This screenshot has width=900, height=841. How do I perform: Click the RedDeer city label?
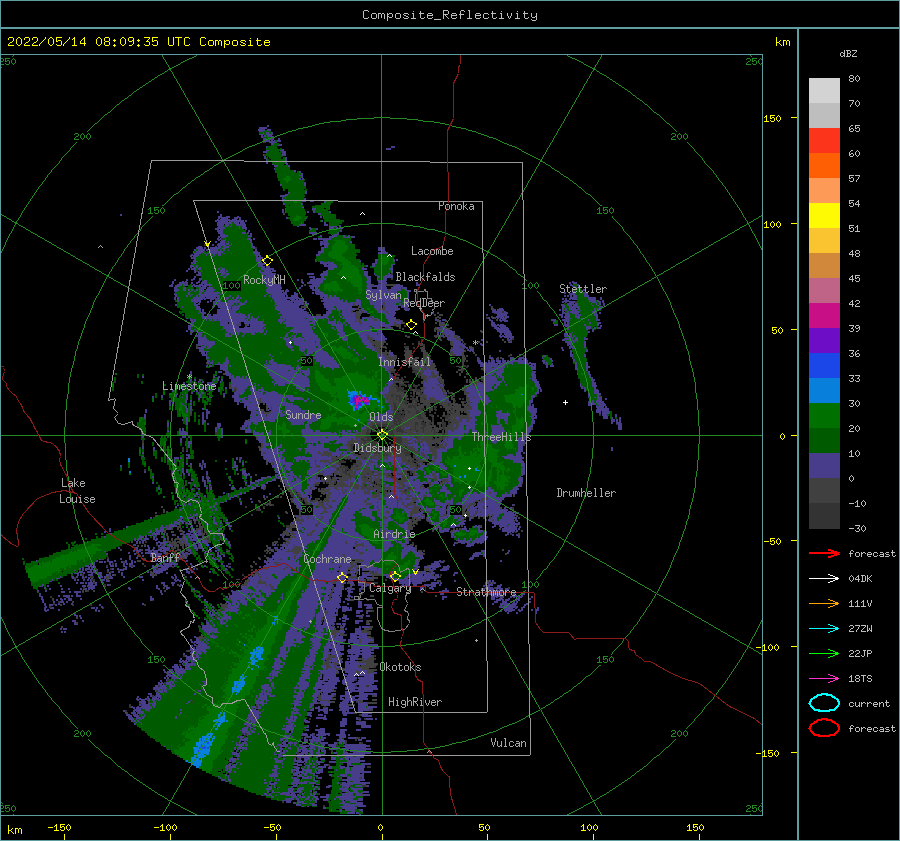point(424,303)
